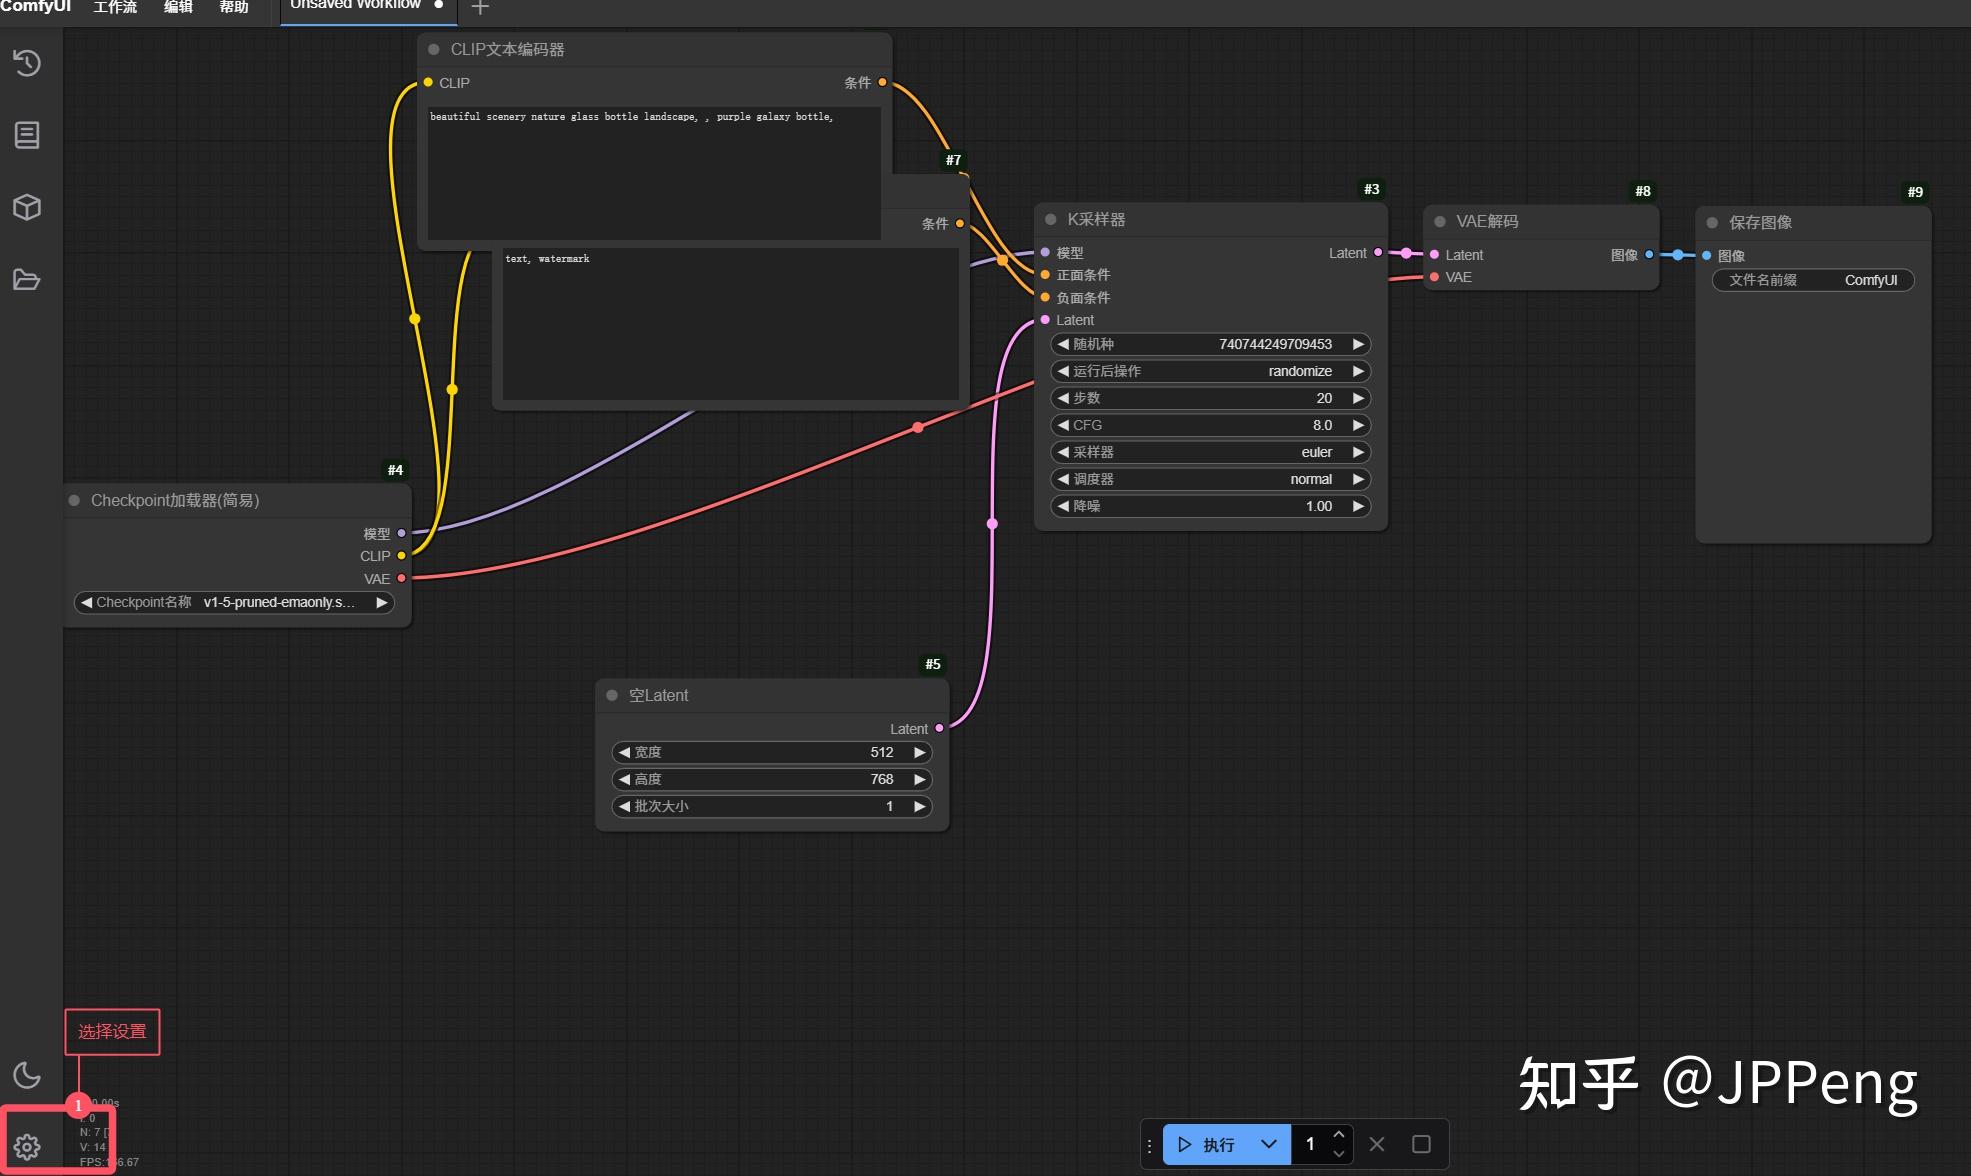This screenshot has width=1971, height=1176.
Task: Open the 工作流 menu
Action: click(x=115, y=7)
